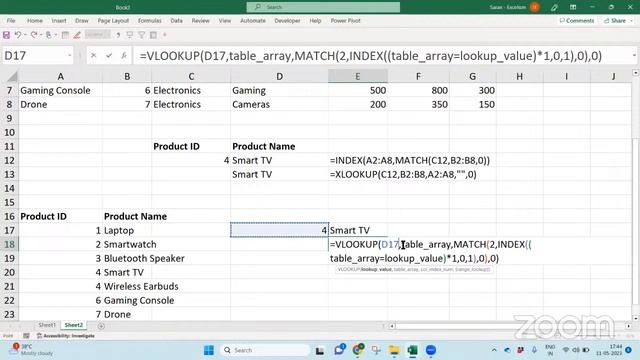Switch to Sheet1 tab
640x360 pixels.
tap(47, 325)
